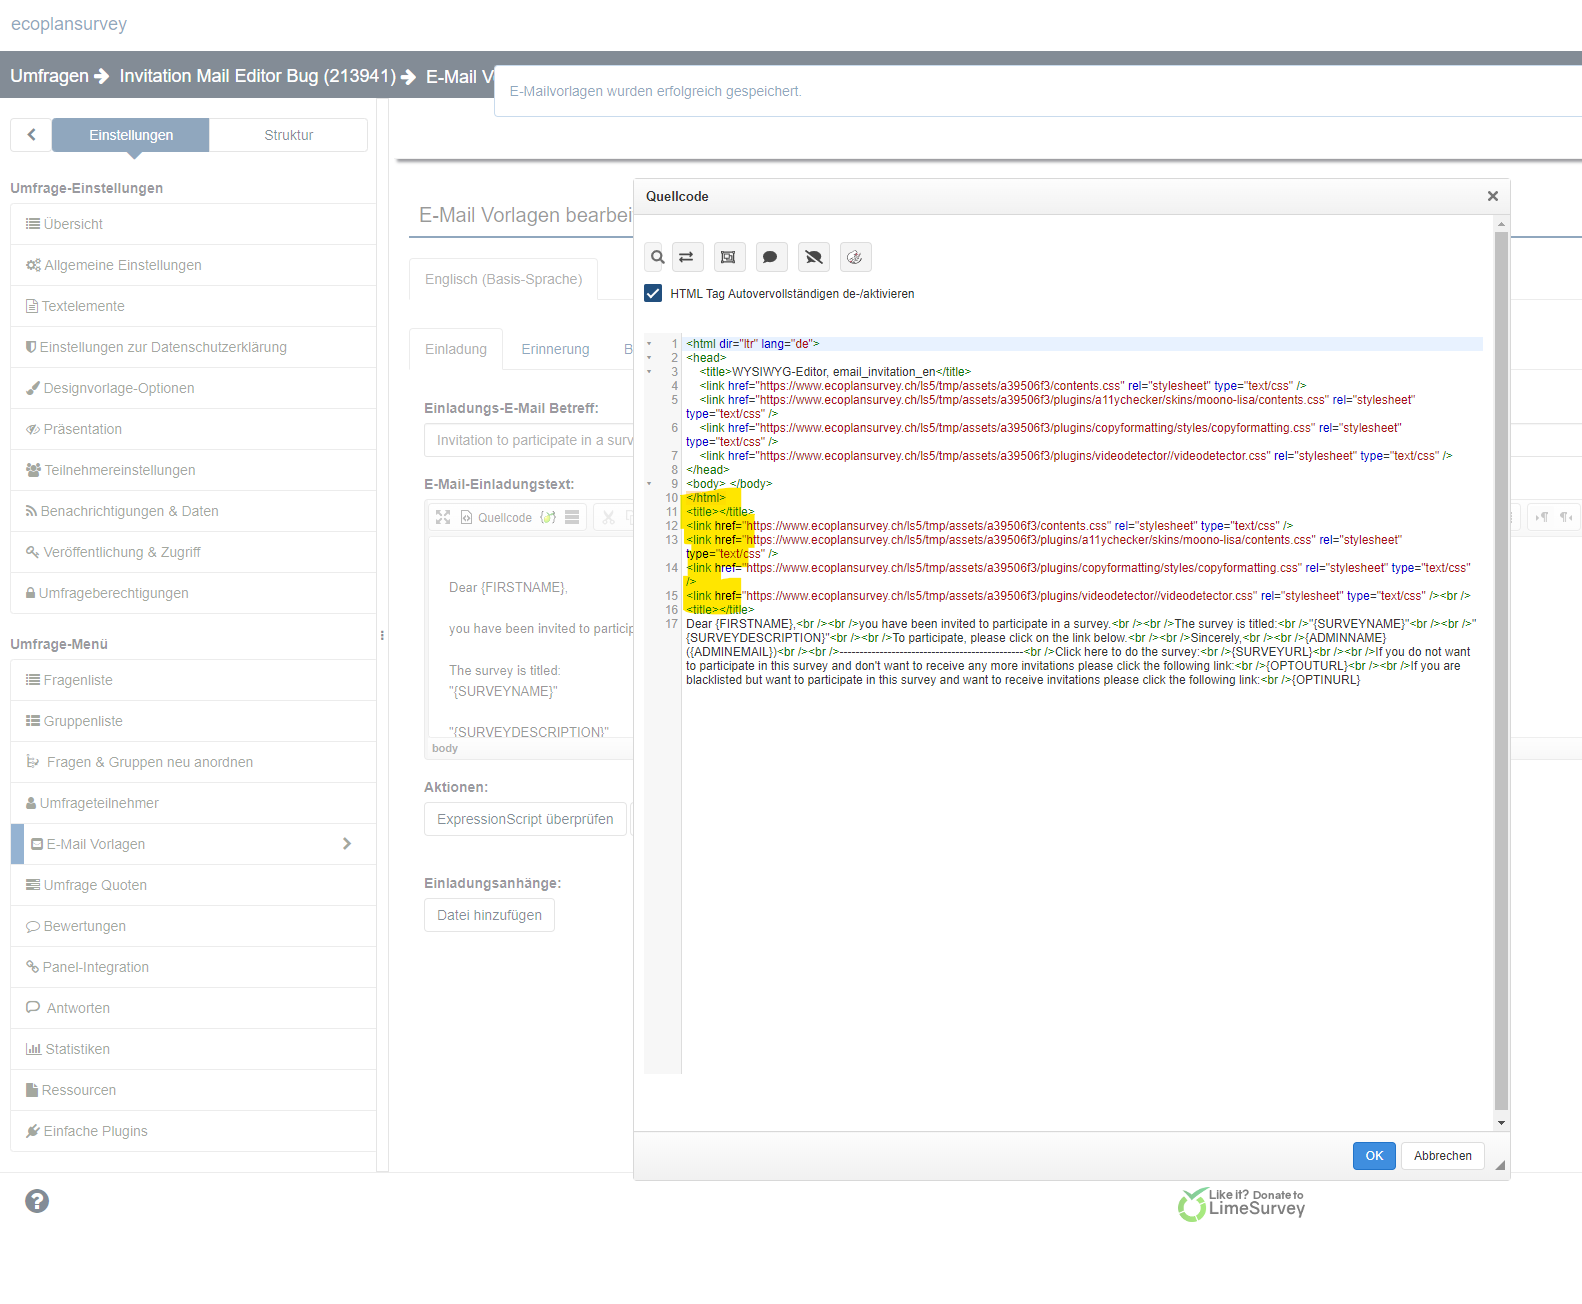Collapse the body tag fold on line 9
This screenshot has width=1582, height=1304.
click(649, 484)
